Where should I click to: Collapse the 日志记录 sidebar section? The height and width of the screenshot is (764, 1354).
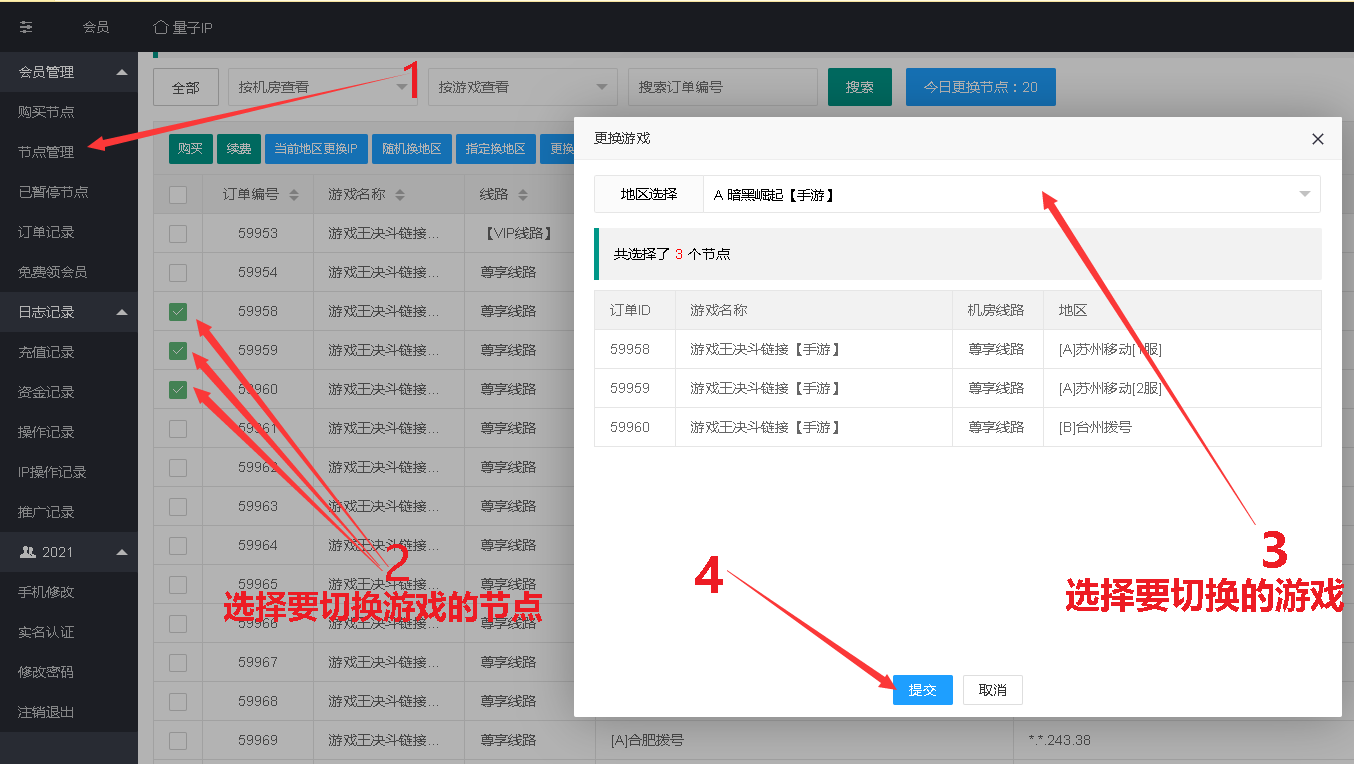122,312
